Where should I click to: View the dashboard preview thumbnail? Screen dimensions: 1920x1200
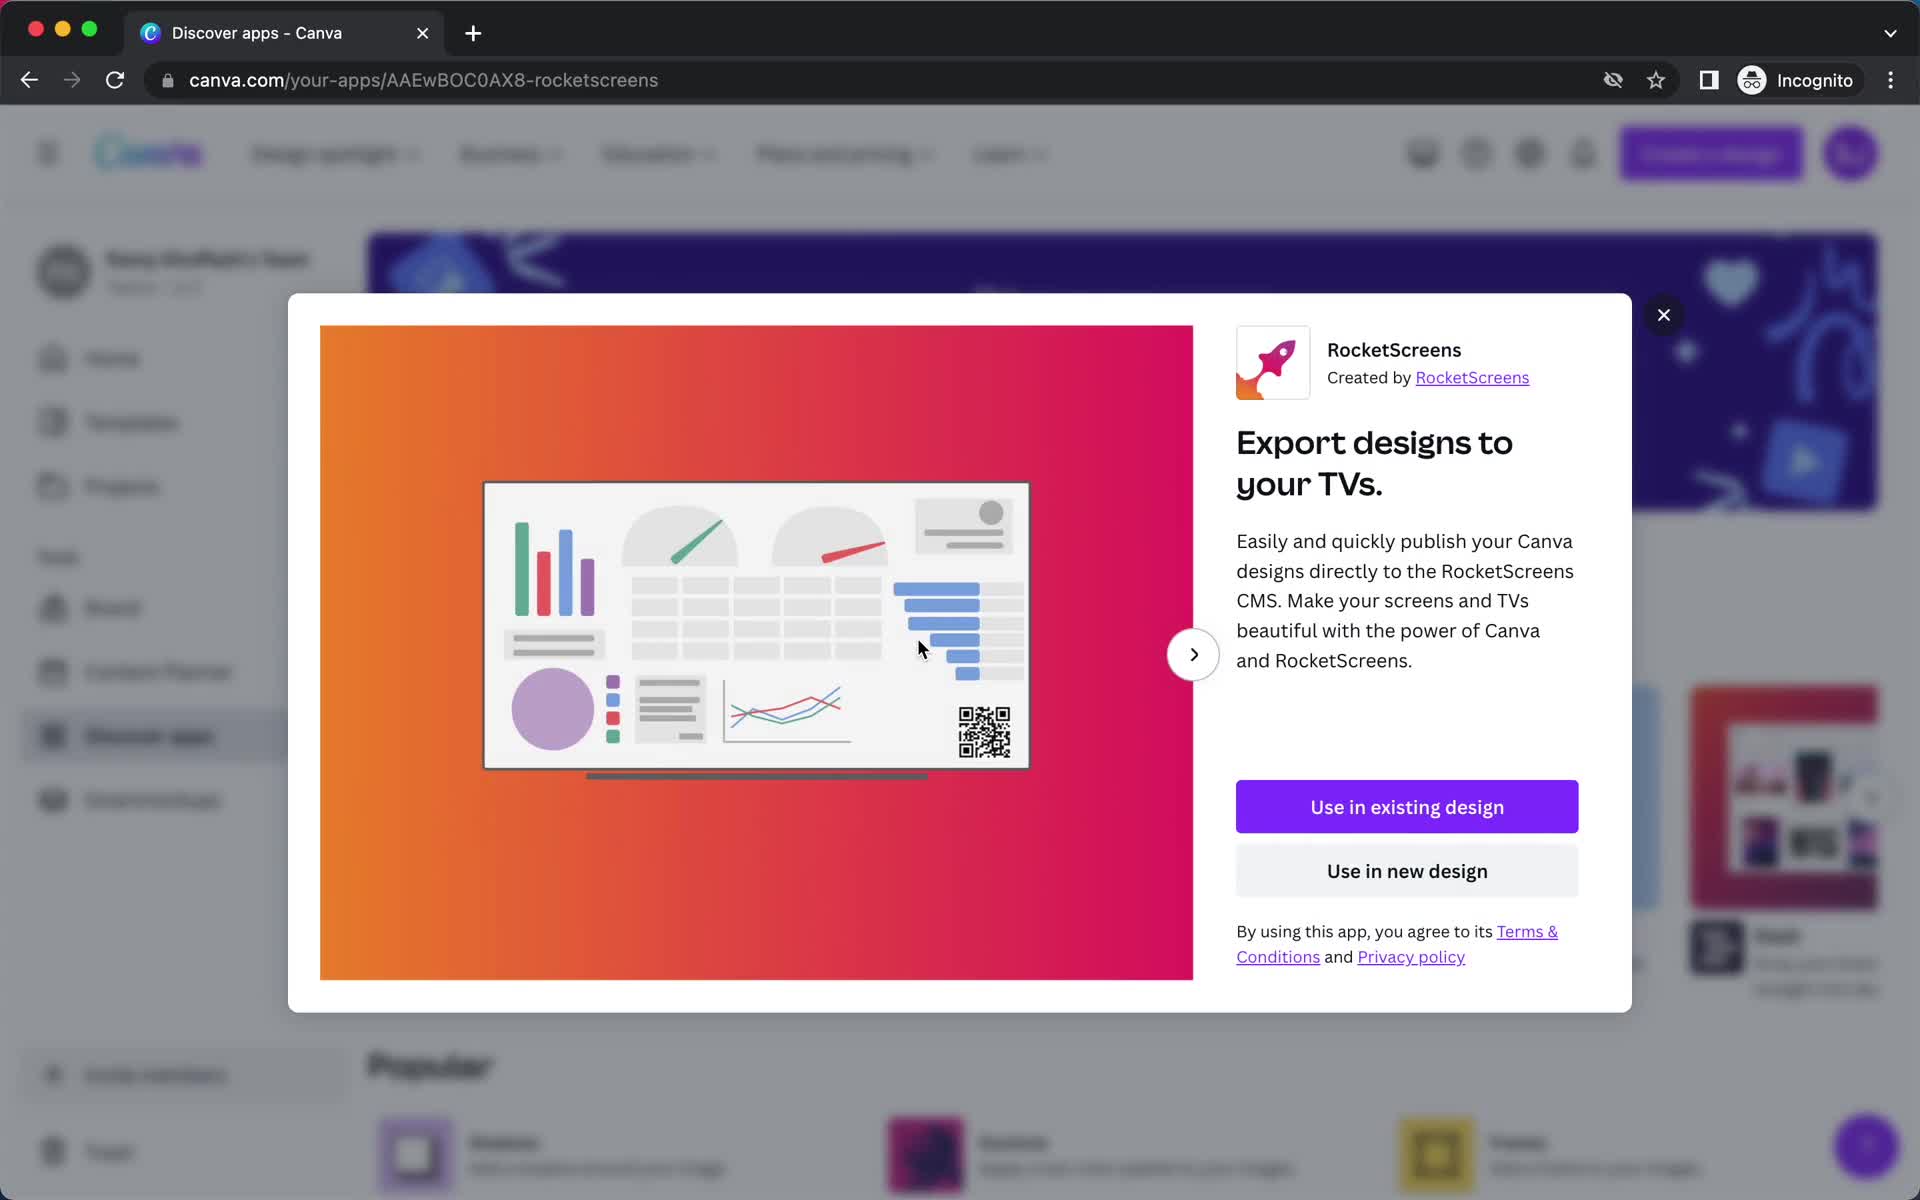coord(756,626)
